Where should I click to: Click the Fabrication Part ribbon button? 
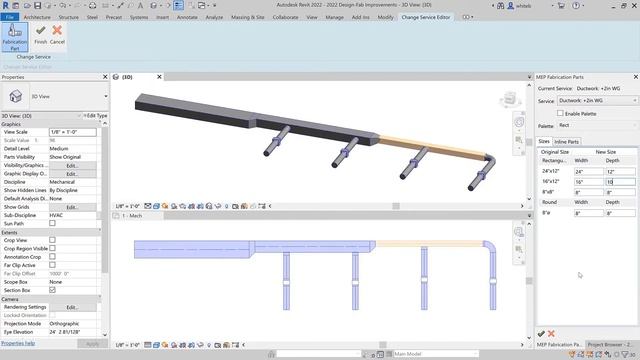(15, 37)
